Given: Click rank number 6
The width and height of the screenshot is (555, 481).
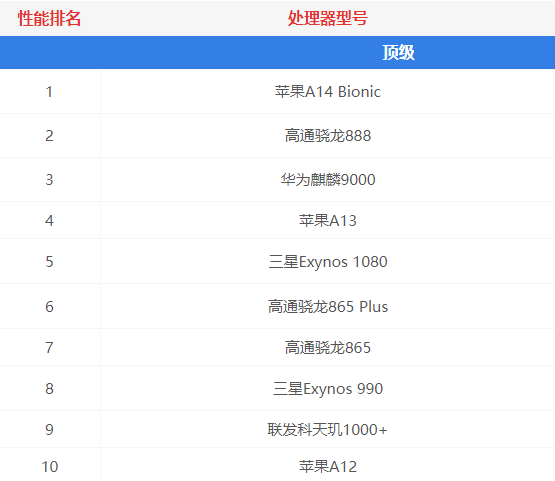Looking at the screenshot, I should pos(49,307).
